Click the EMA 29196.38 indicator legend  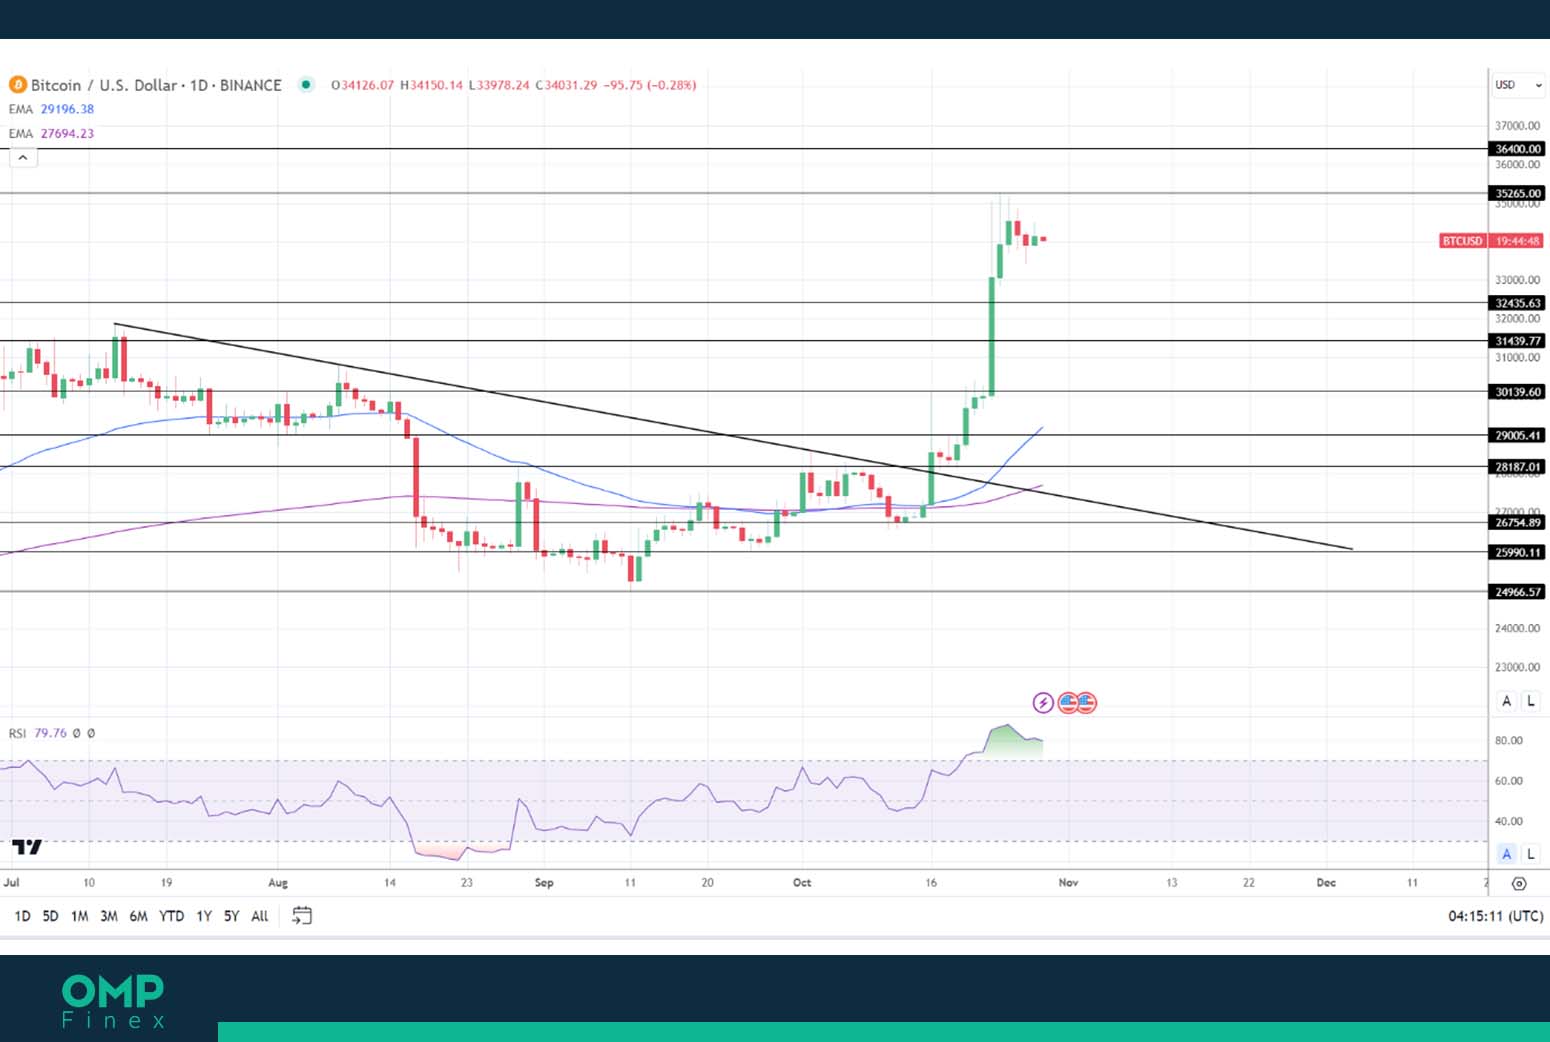coord(51,109)
